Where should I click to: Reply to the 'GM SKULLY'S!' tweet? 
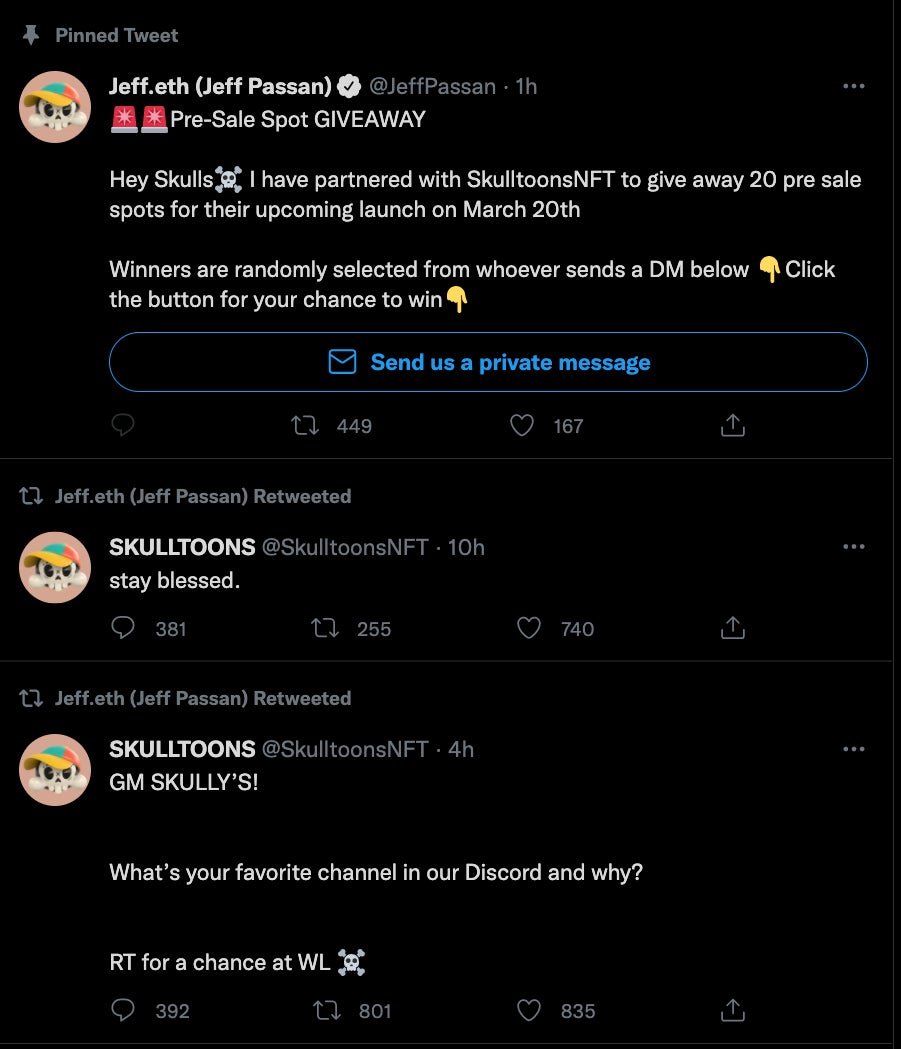pyautogui.click(x=123, y=1011)
